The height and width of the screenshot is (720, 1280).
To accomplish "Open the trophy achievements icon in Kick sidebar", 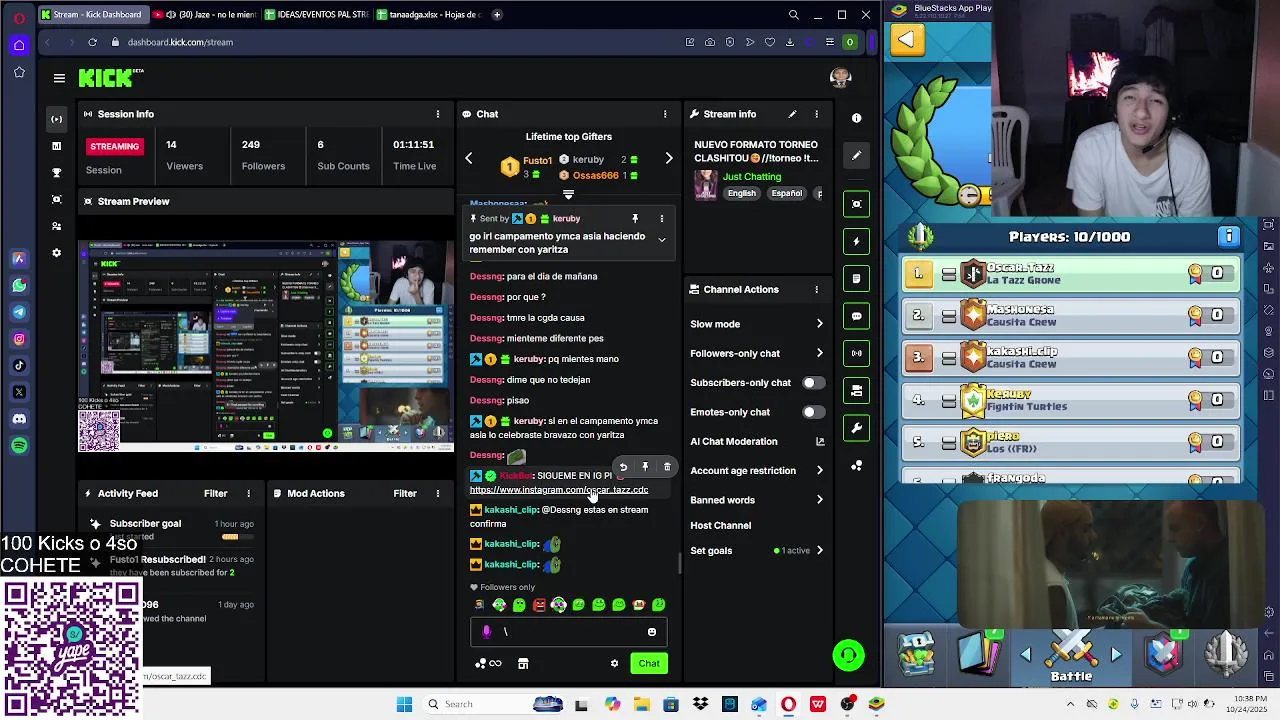I will (x=56, y=173).
